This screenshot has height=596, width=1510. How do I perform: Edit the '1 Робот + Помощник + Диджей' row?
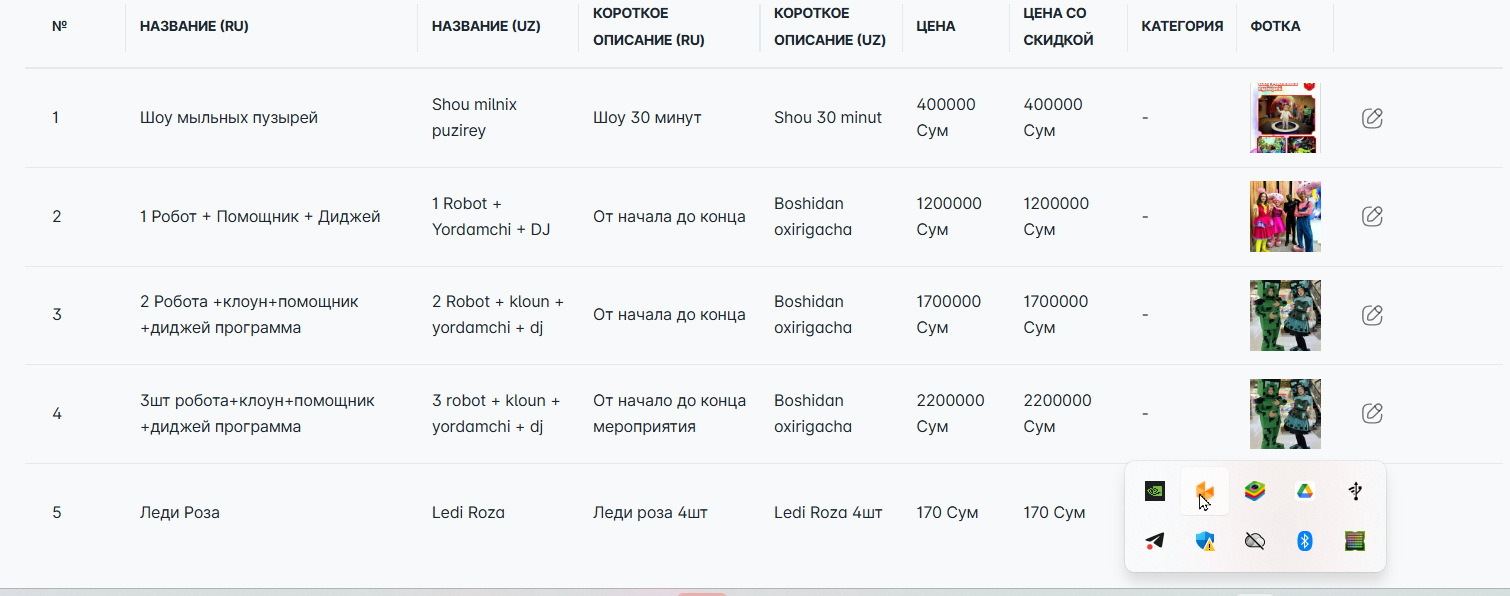(1372, 216)
